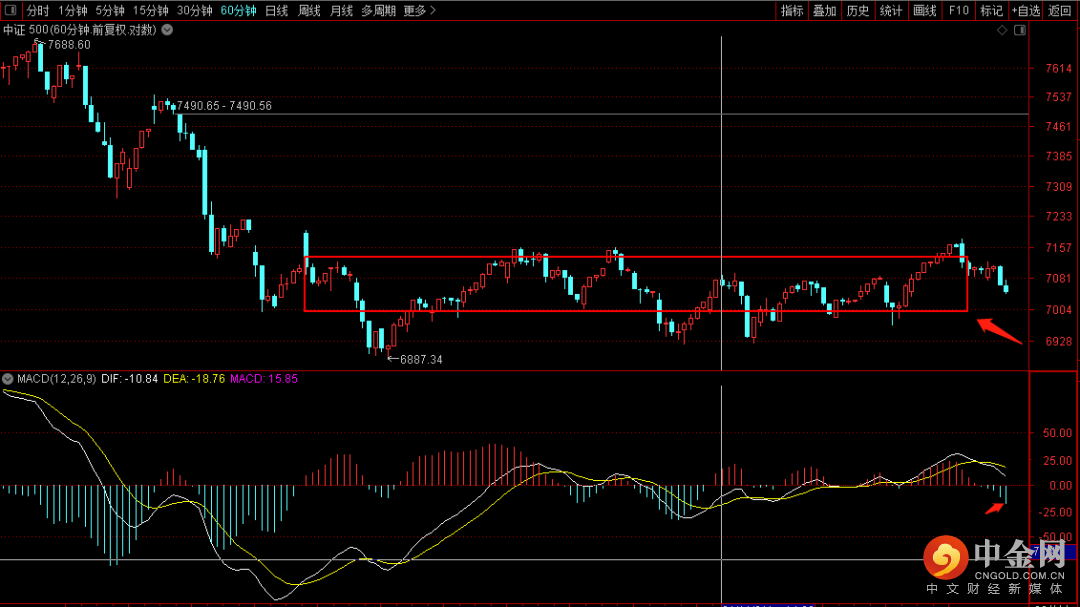Click the diamond marker icon above chart

click(1004, 31)
